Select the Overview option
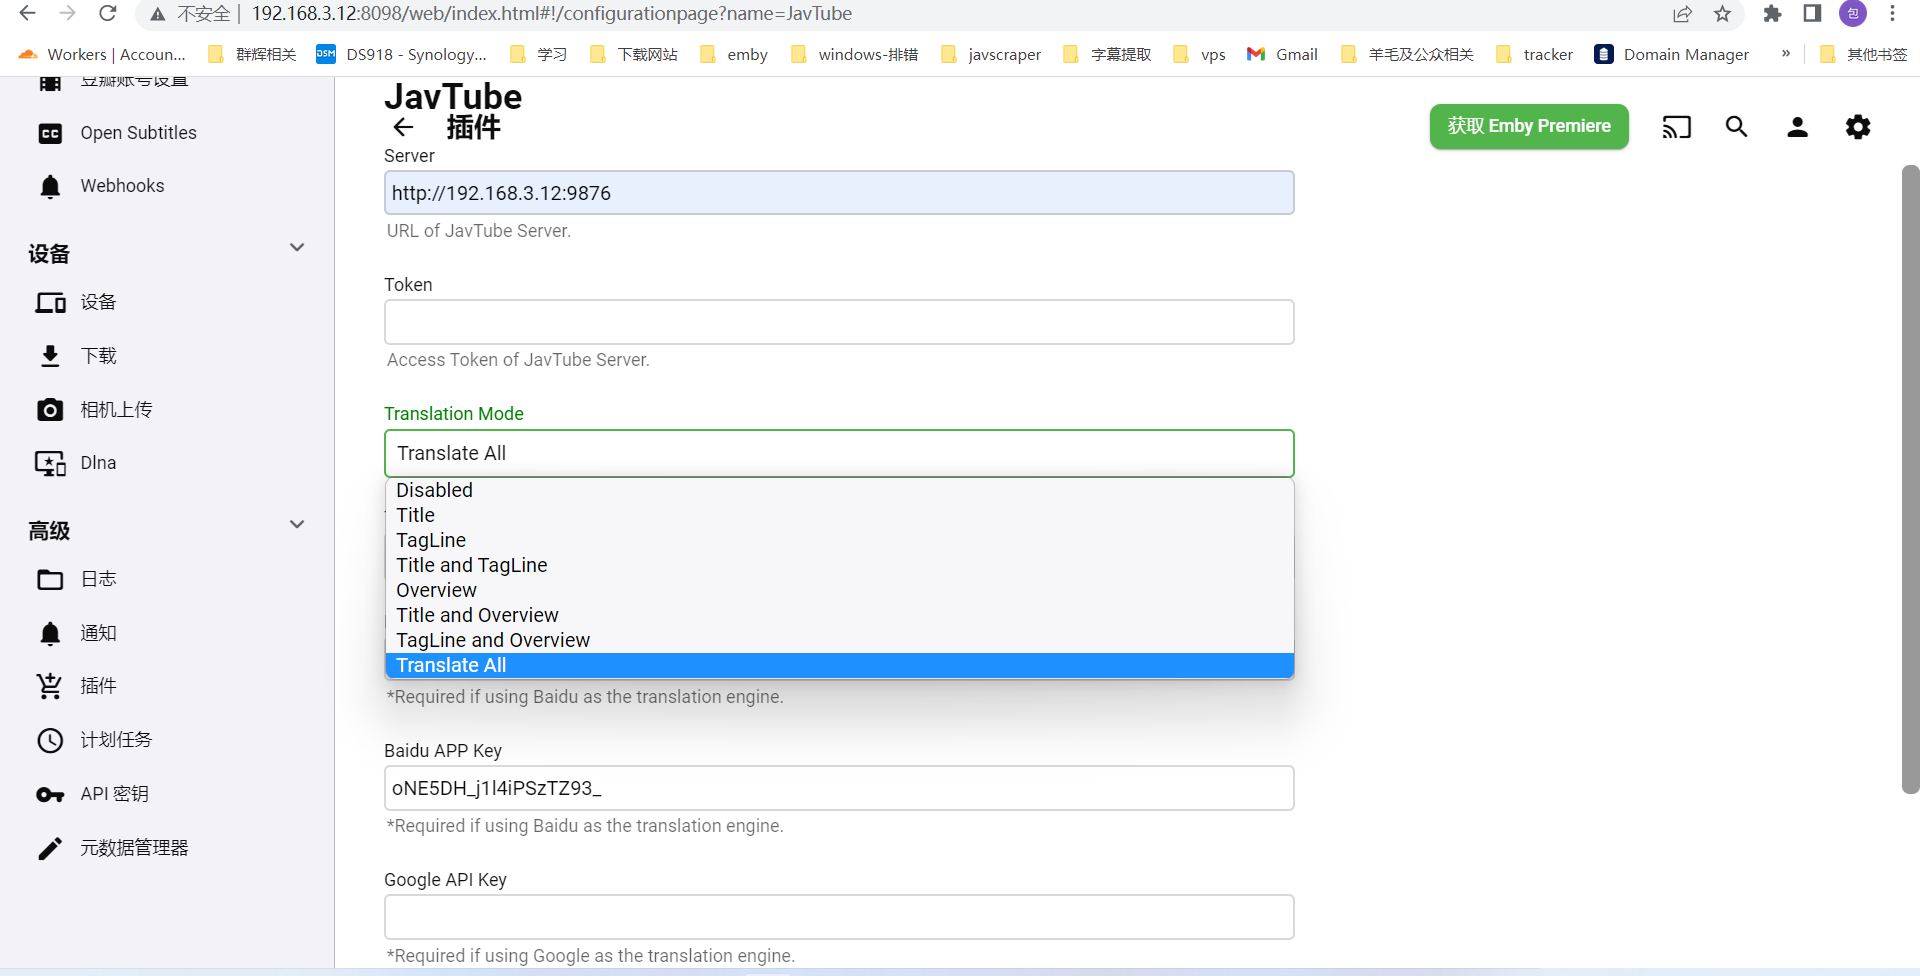 [839, 590]
